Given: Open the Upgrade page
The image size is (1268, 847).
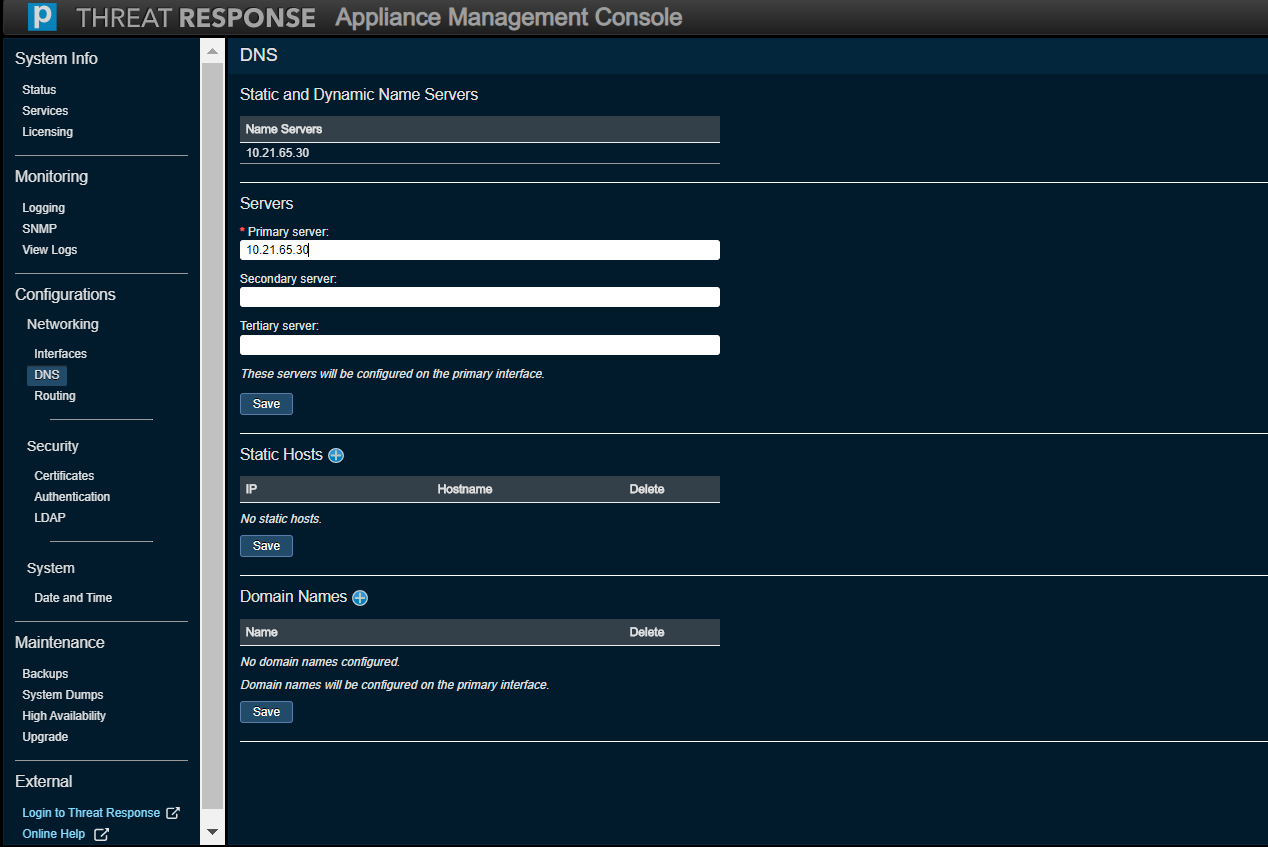Looking at the screenshot, I should click(45, 737).
